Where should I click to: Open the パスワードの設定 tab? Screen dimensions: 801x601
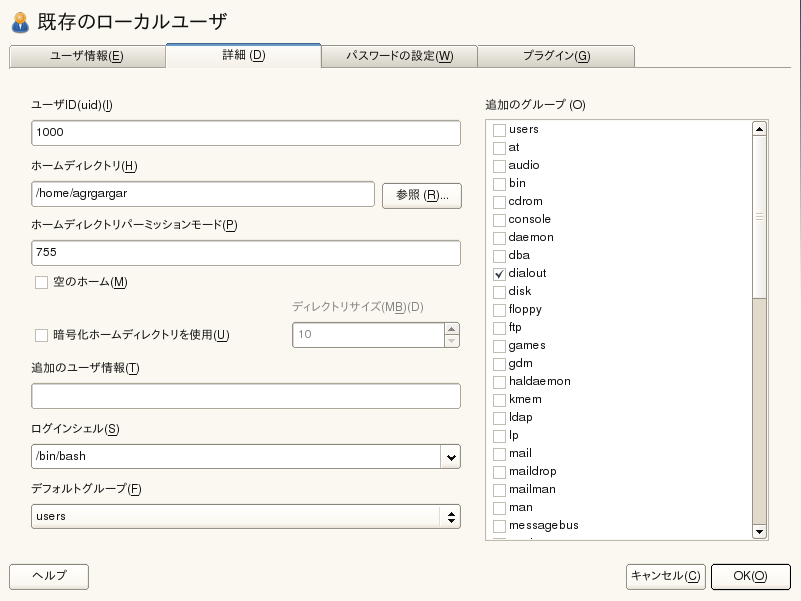(x=399, y=56)
